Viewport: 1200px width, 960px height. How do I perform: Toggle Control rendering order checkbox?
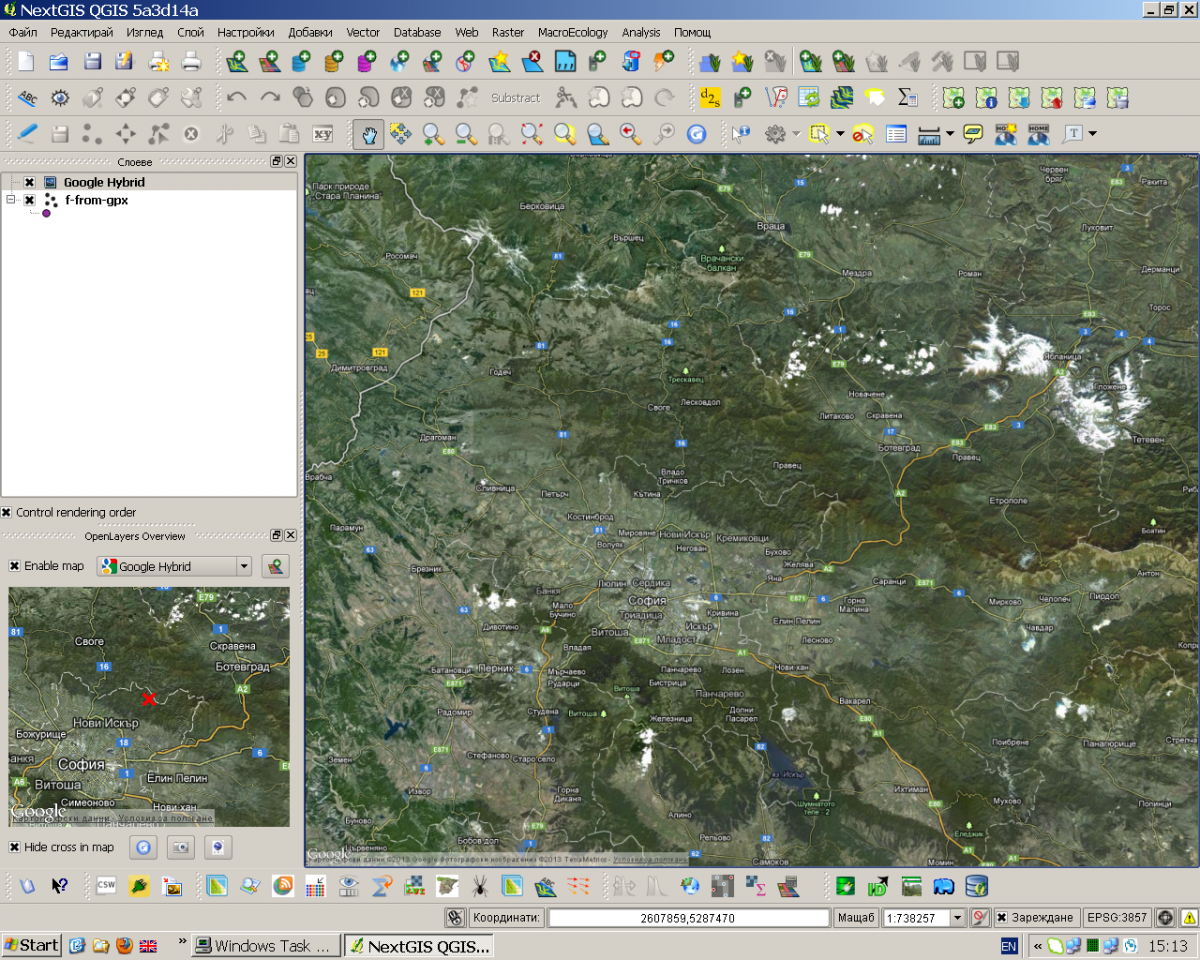[7, 512]
